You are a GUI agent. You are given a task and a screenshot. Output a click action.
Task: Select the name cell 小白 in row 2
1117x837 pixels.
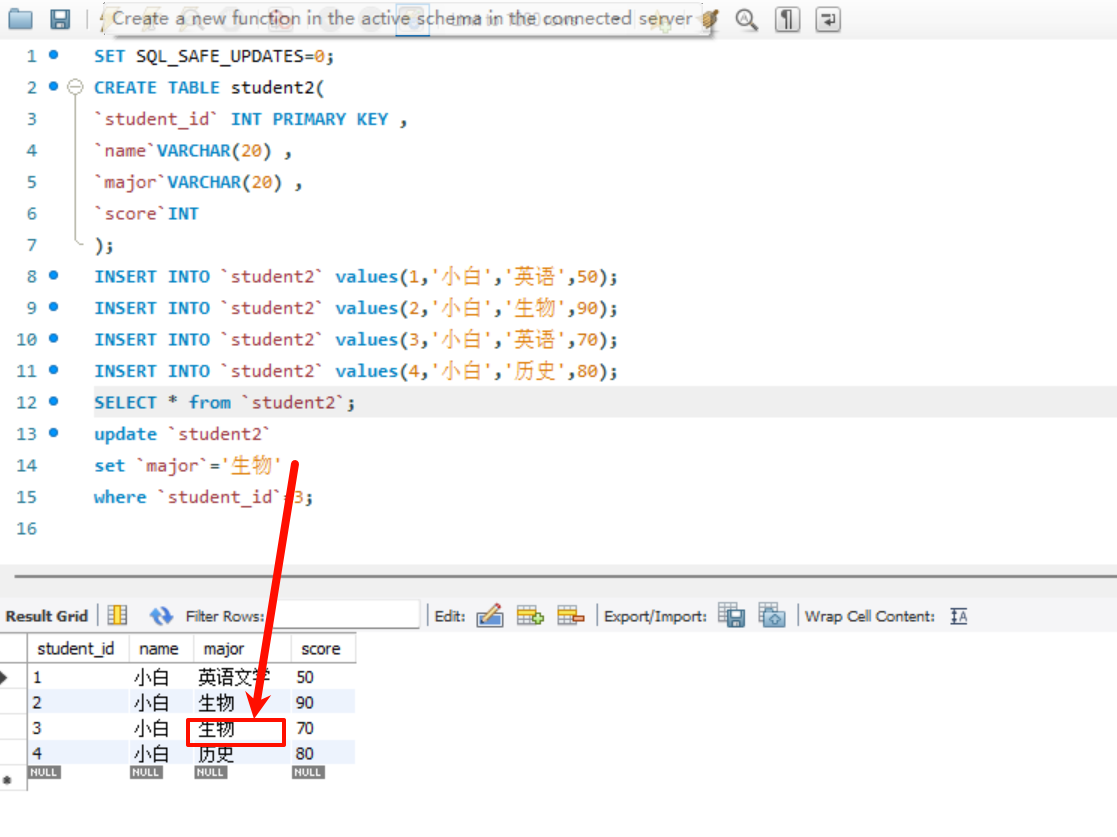point(161,702)
